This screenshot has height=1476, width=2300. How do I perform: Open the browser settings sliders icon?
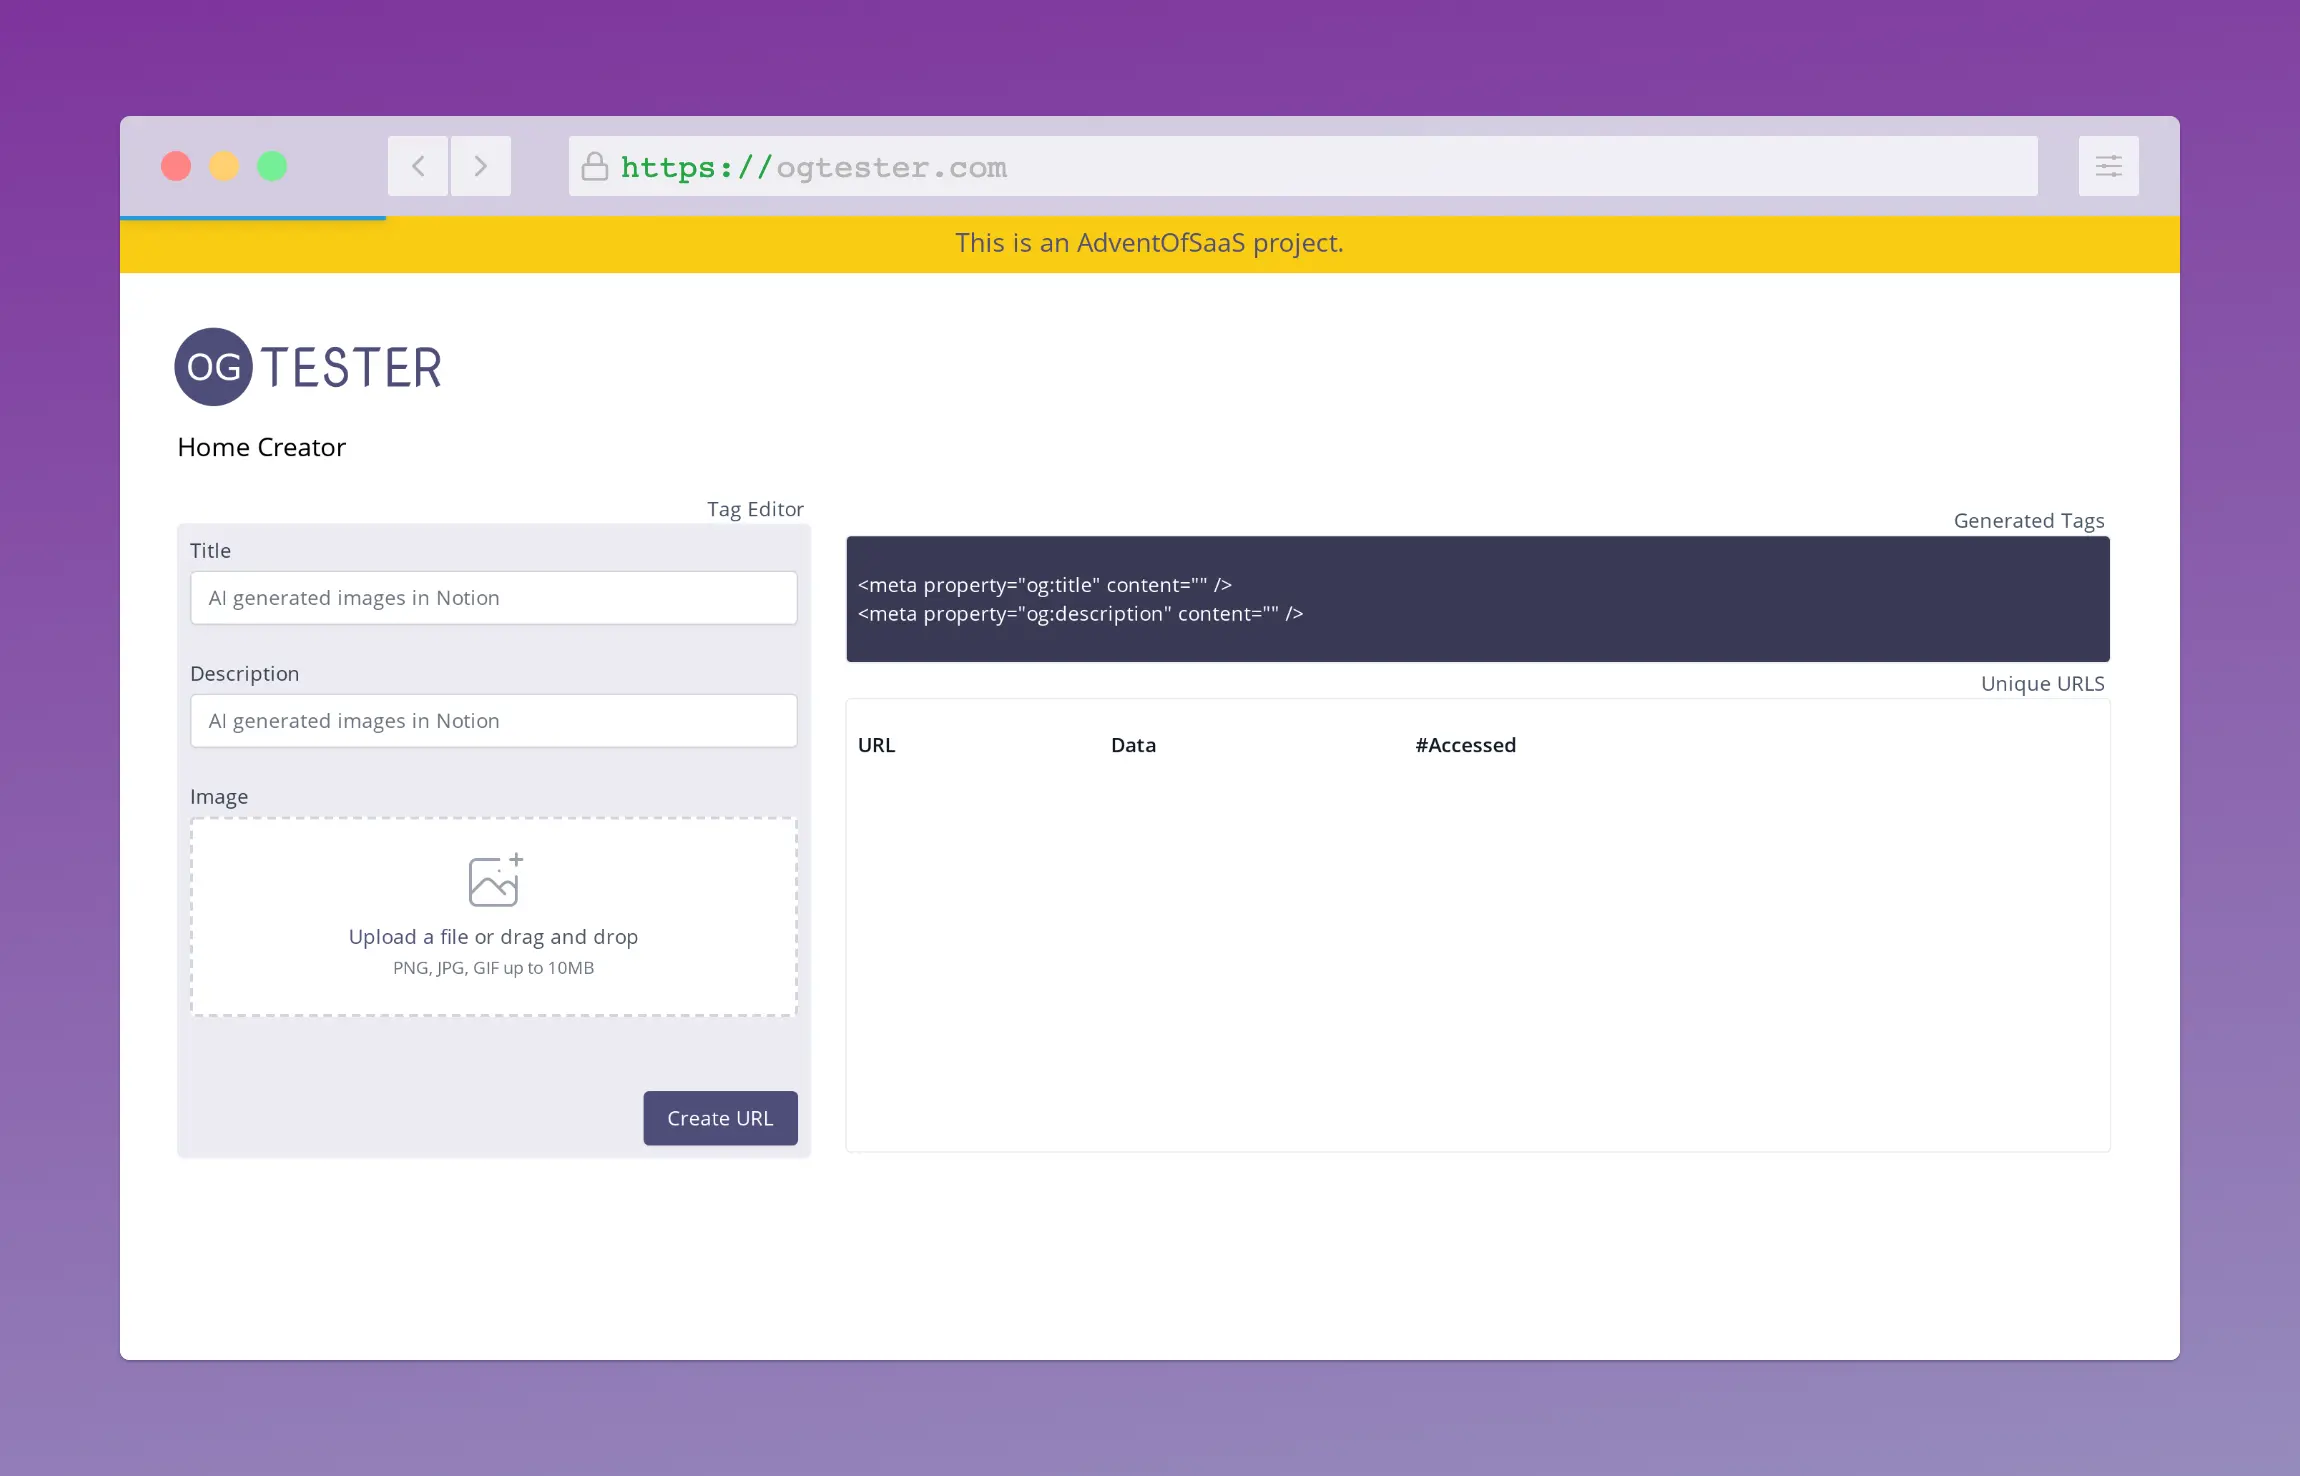point(2108,165)
